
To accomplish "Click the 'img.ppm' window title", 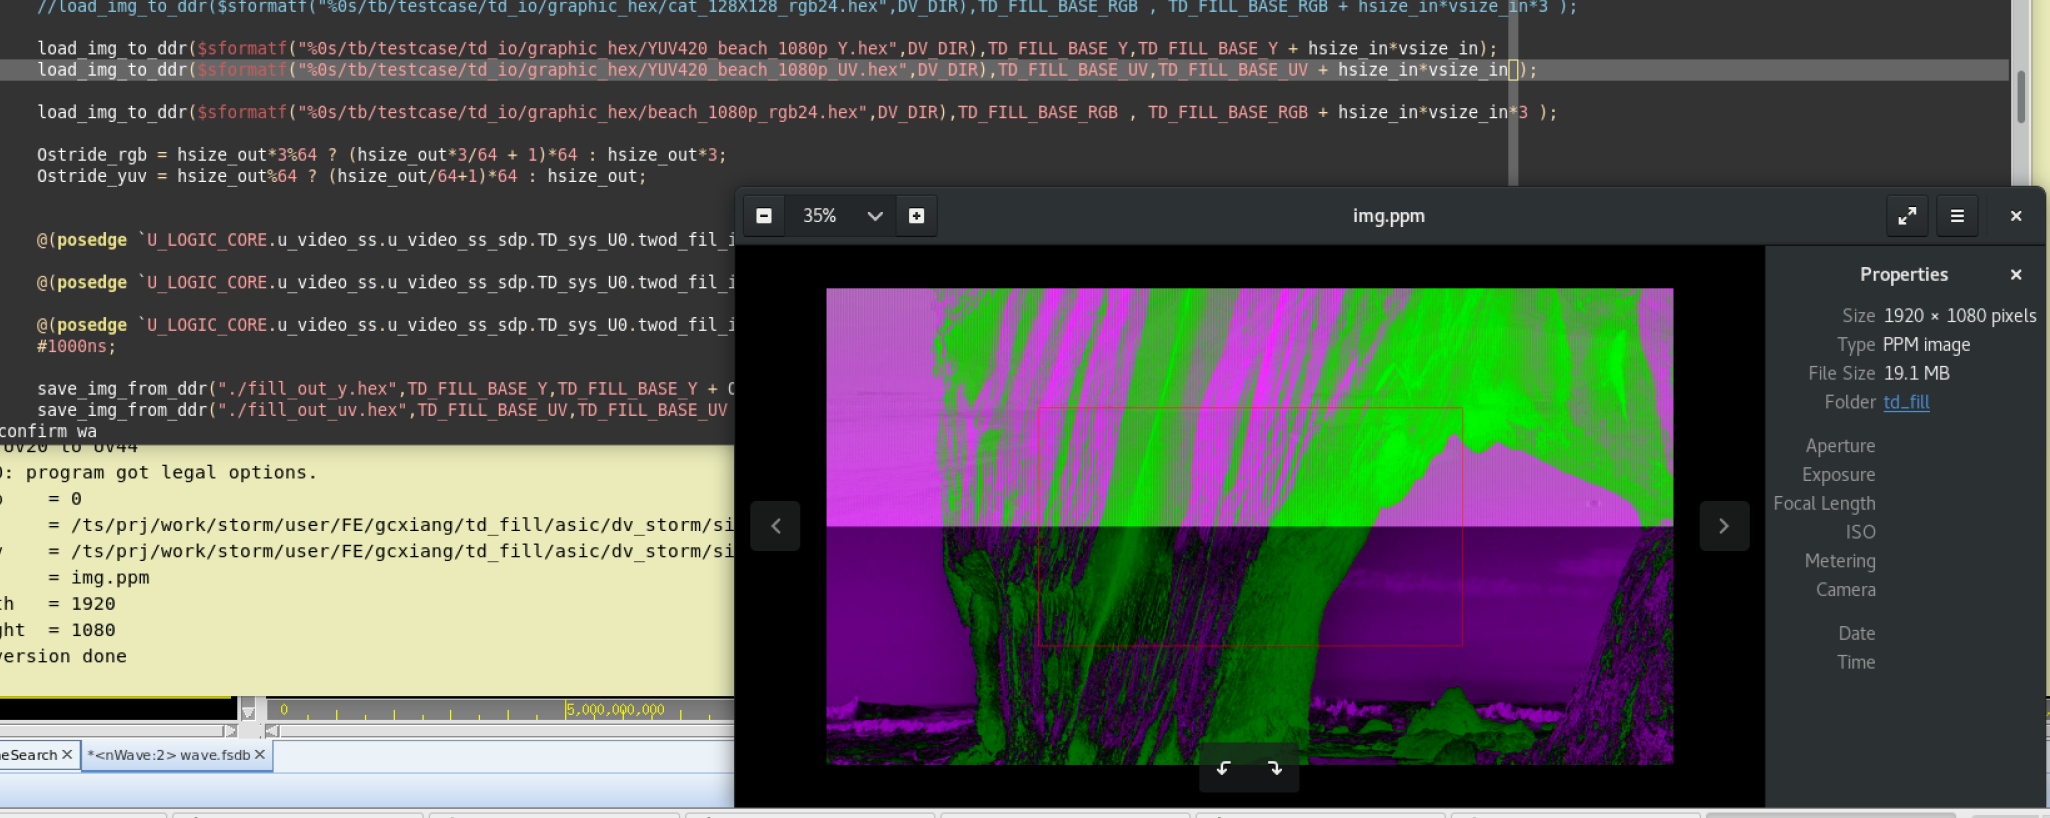I will pos(1388,216).
